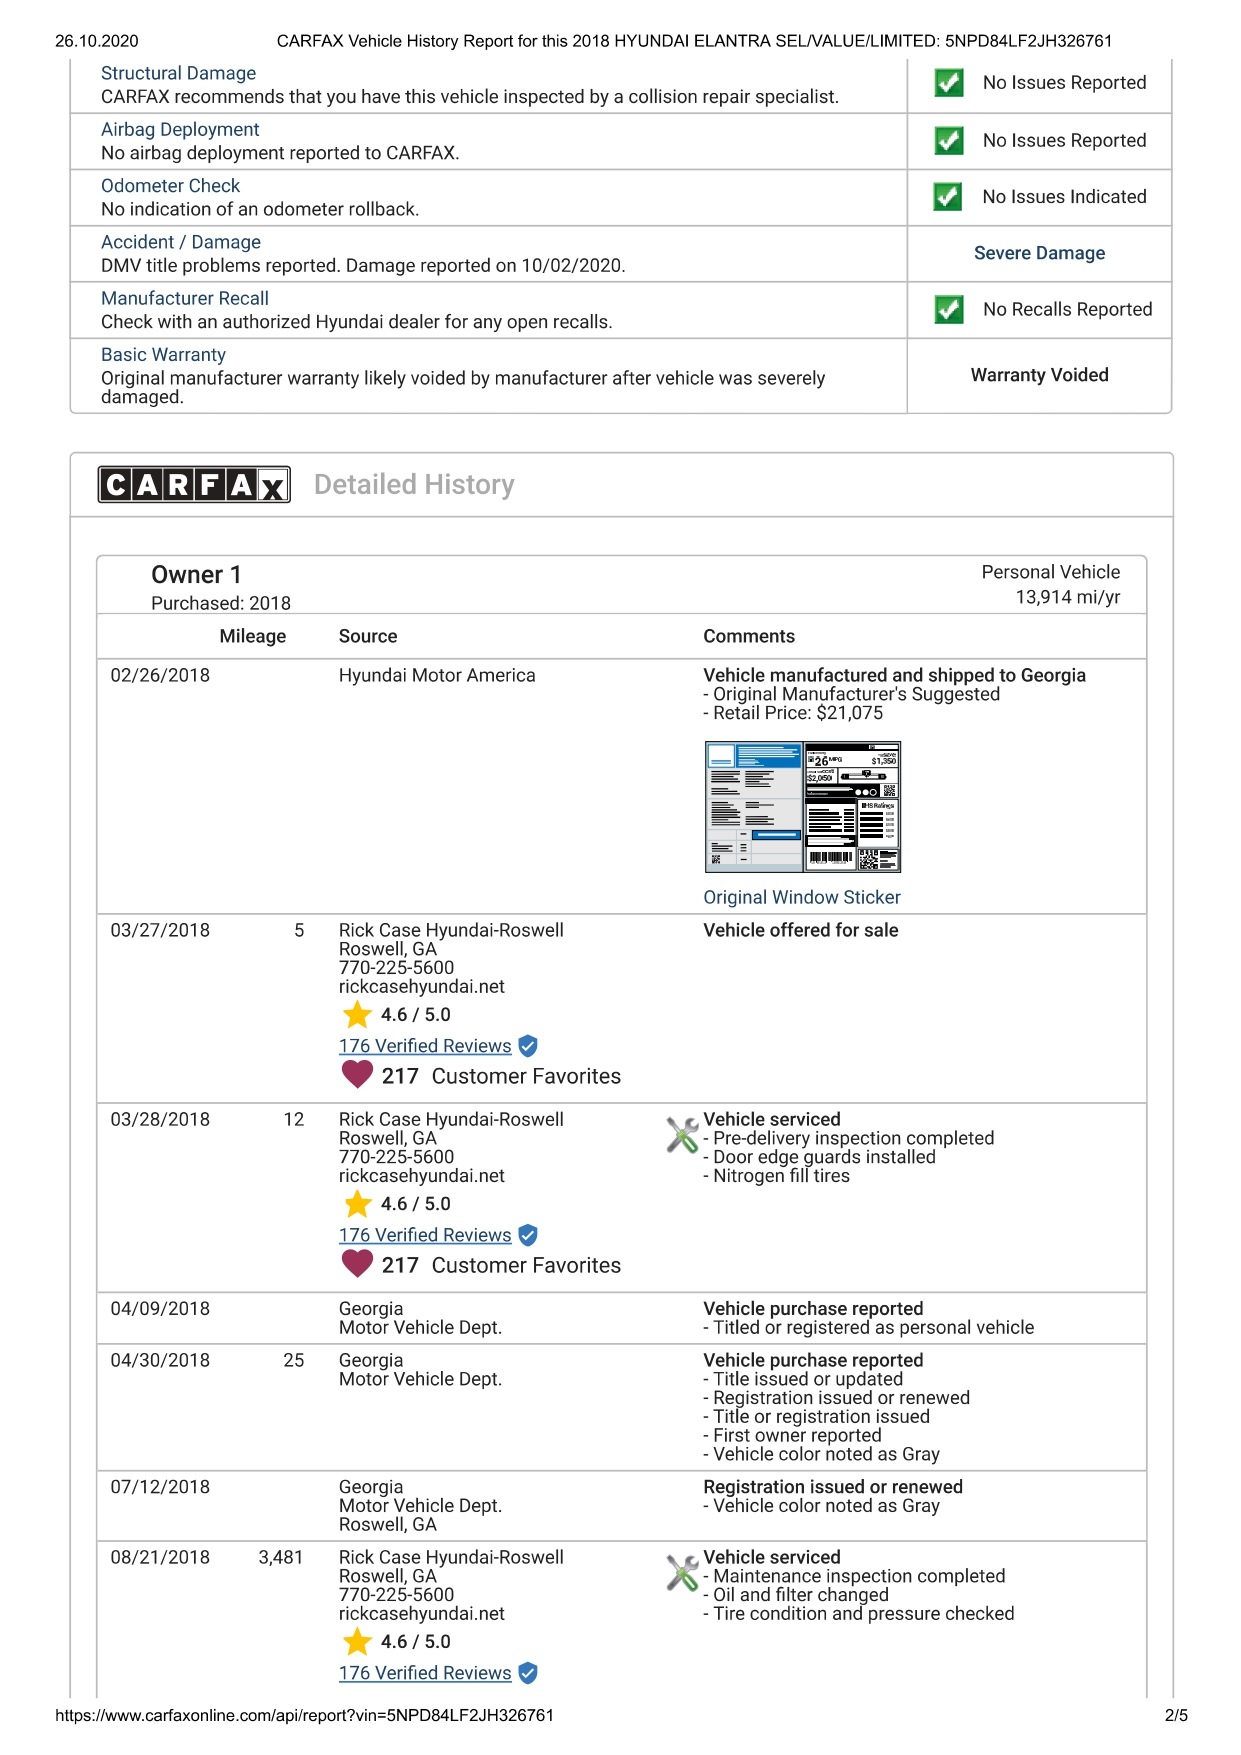Open the Accident / Damage link
The image size is (1241, 1755).
pyautogui.click(x=181, y=242)
